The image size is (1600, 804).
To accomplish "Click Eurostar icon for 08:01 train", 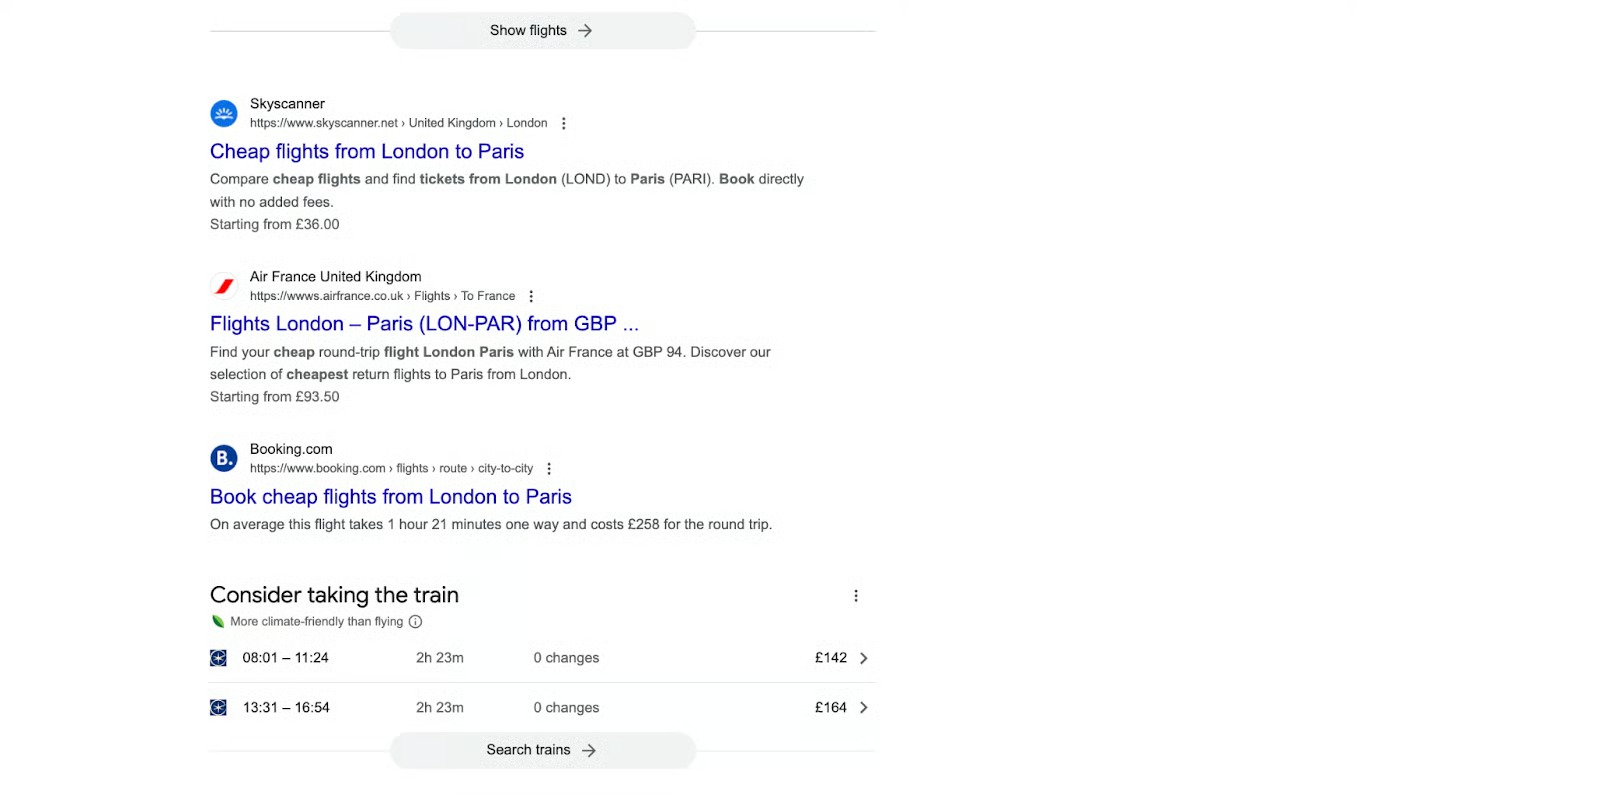I will click(x=218, y=658).
